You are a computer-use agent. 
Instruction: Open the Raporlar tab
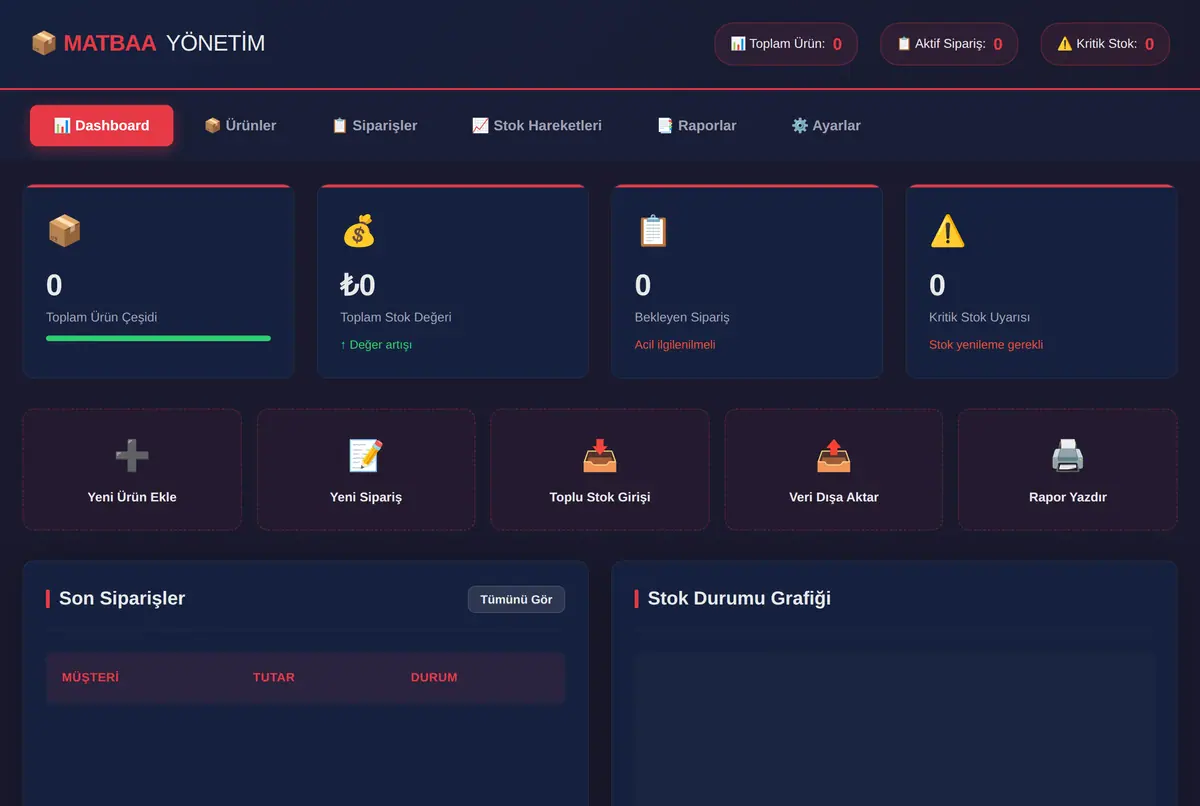point(697,126)
